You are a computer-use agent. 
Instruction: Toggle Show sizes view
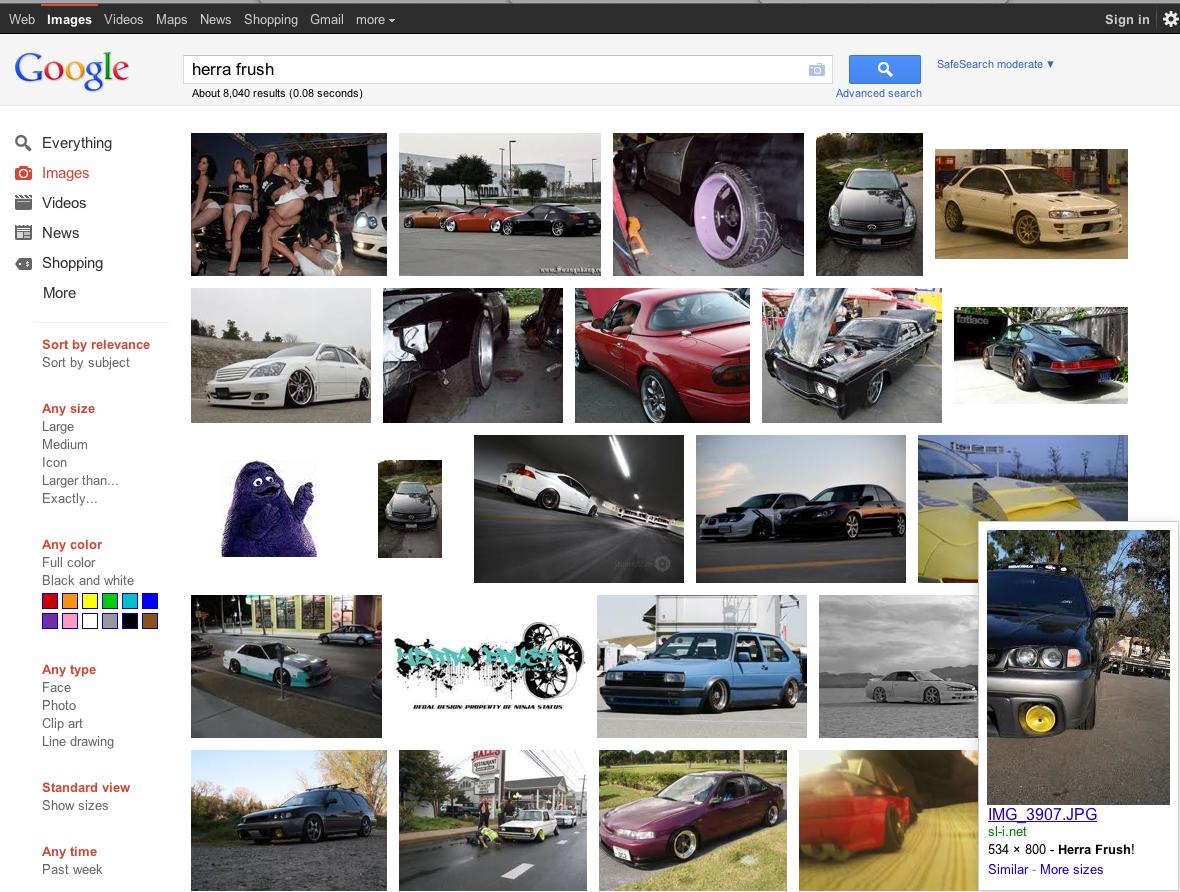(75, 805)
